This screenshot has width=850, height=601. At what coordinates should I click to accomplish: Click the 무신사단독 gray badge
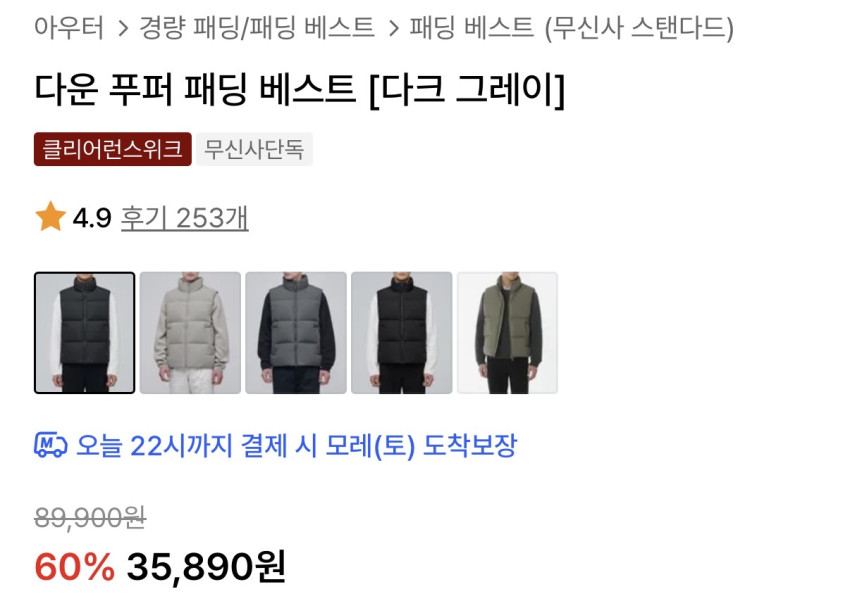pyautogui.click(x=254, y=149)
